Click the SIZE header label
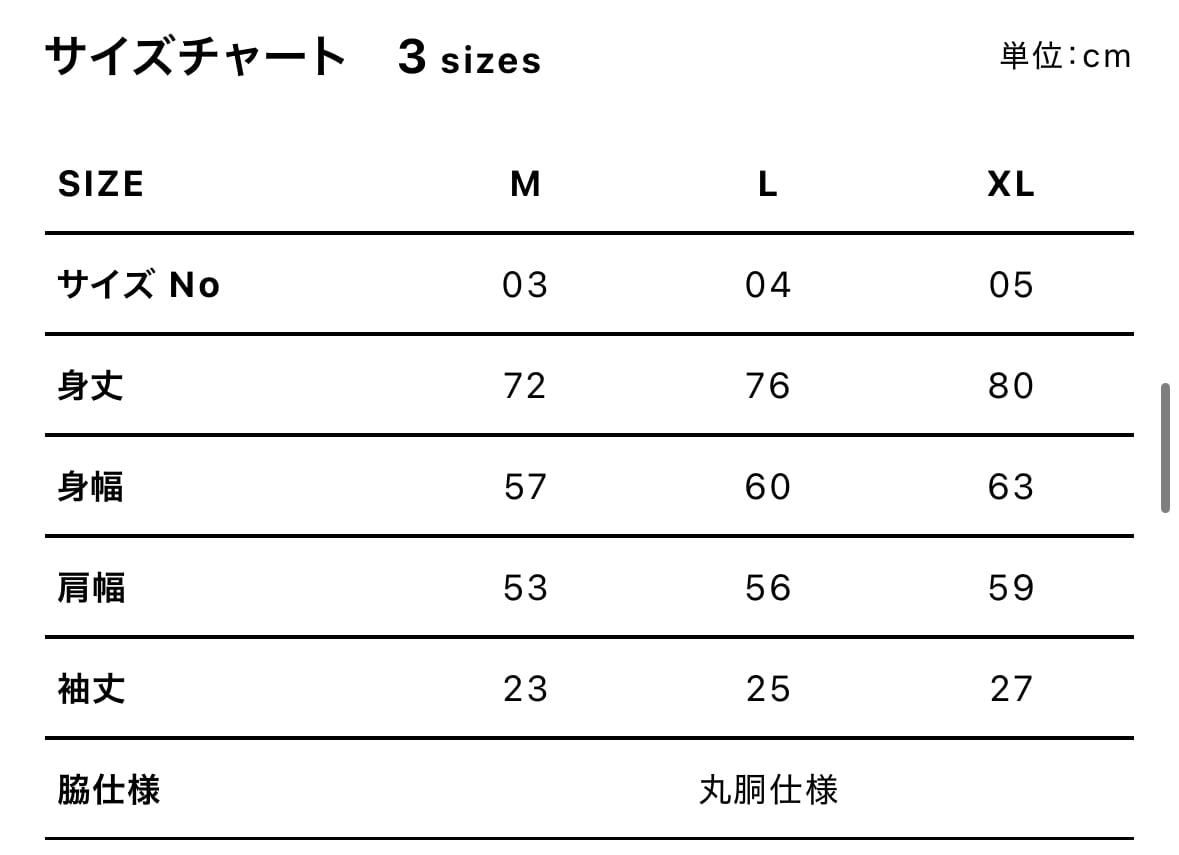 (x=101, y=184)
